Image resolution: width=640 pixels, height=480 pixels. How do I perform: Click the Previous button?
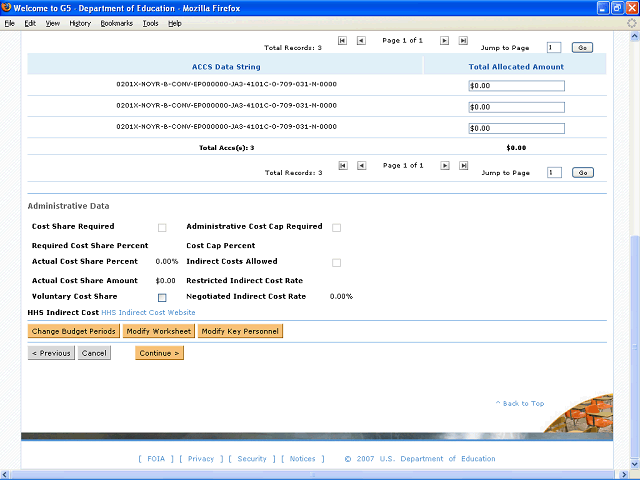point(51,353)
